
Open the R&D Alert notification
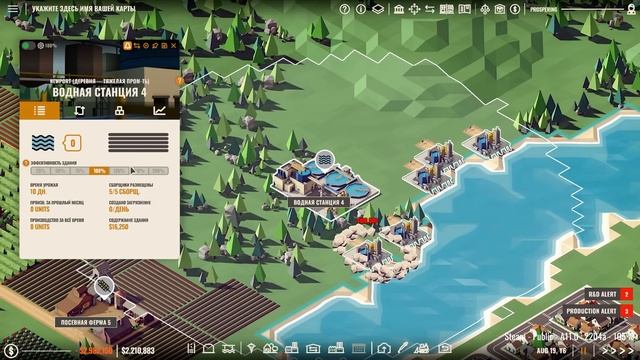pyautogui.click(x=608, y=294)
